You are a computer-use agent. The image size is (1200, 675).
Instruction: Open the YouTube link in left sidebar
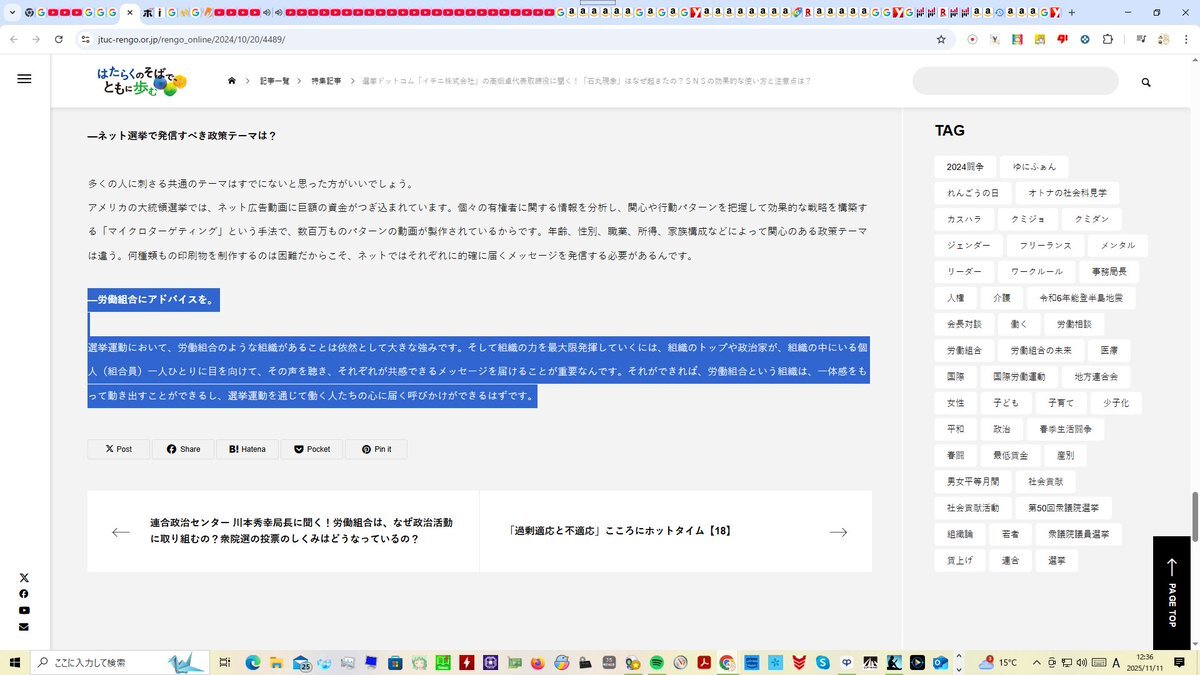pos(24,610)
